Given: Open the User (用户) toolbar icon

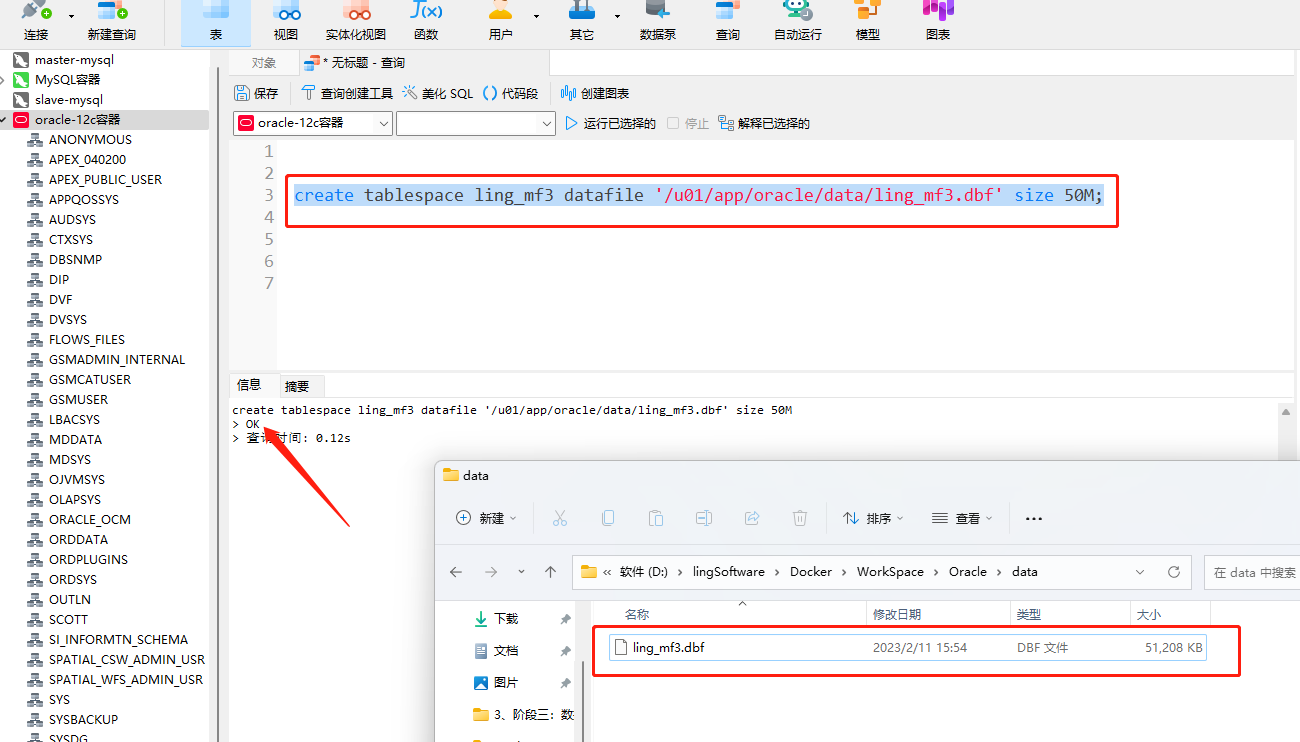Looking at the screenshot, I should [500, 20].
